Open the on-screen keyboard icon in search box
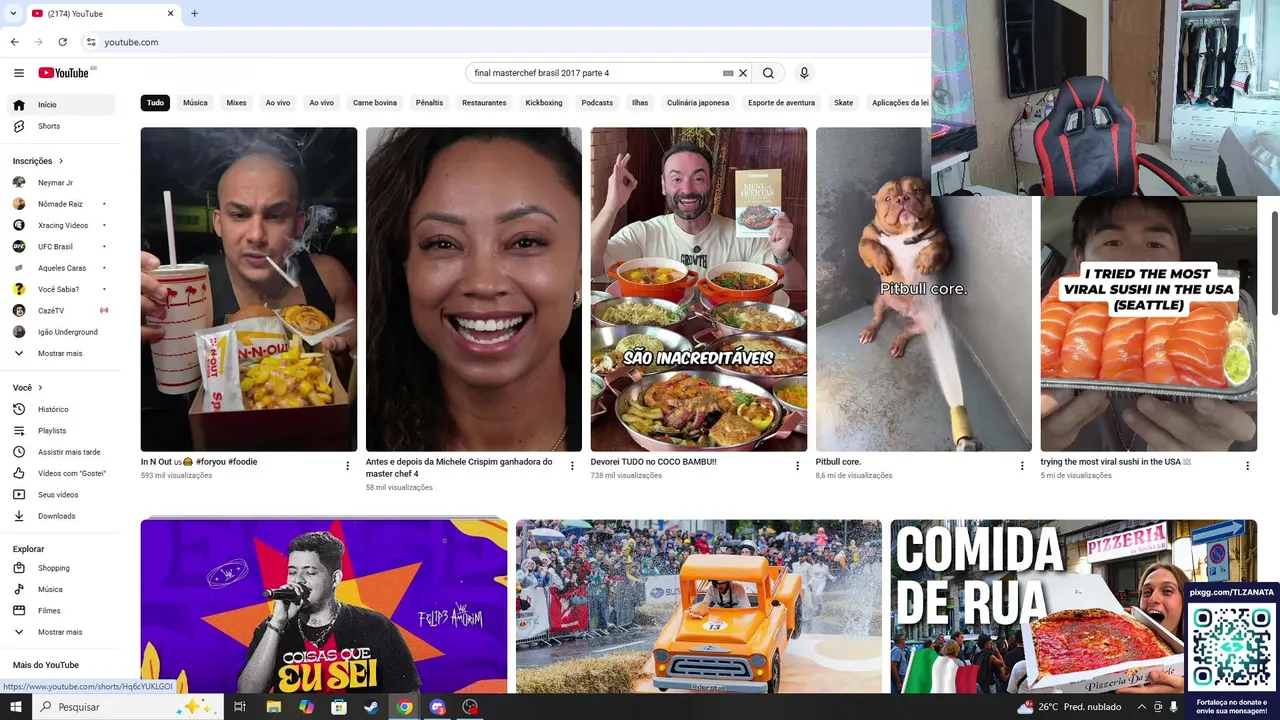Screen dimensions: 1280x720 point(728,73)
